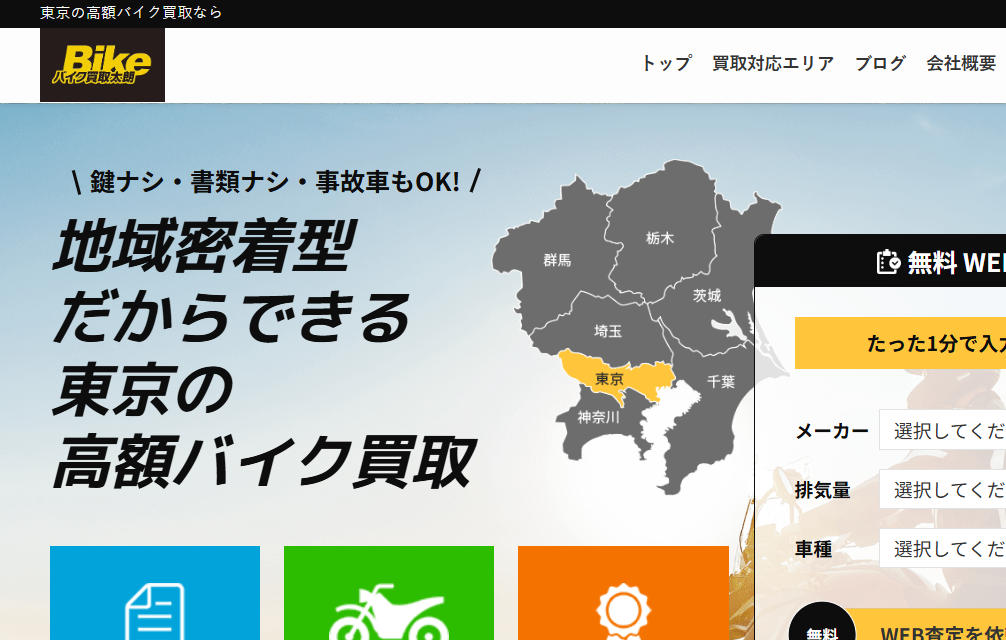Expand the 排気量 select box
Screen dimensions: 1006x640
pyautogui.click(x=942, y=490)
